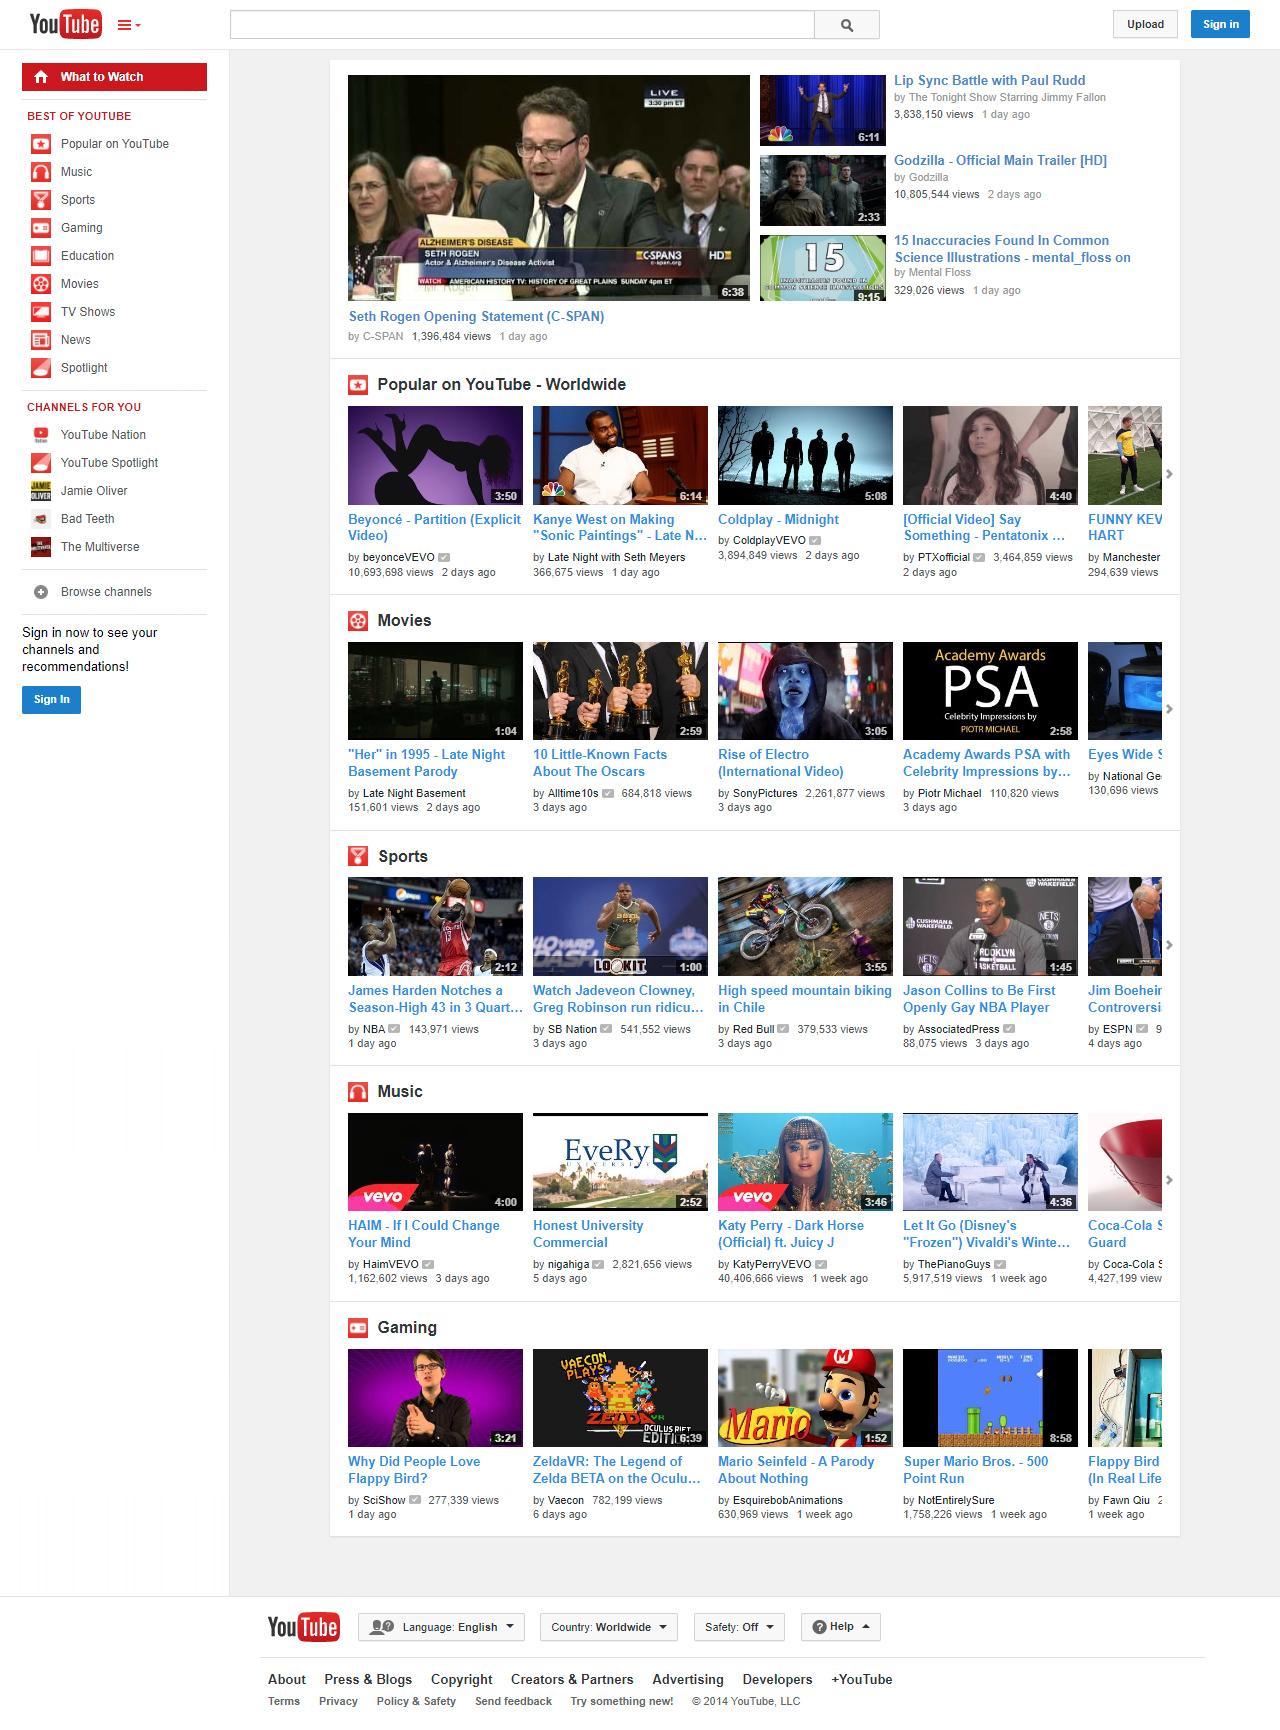Screen dimensions: 1280x1730
Task: Open the Developers footer link
Action: [777, 1680]
